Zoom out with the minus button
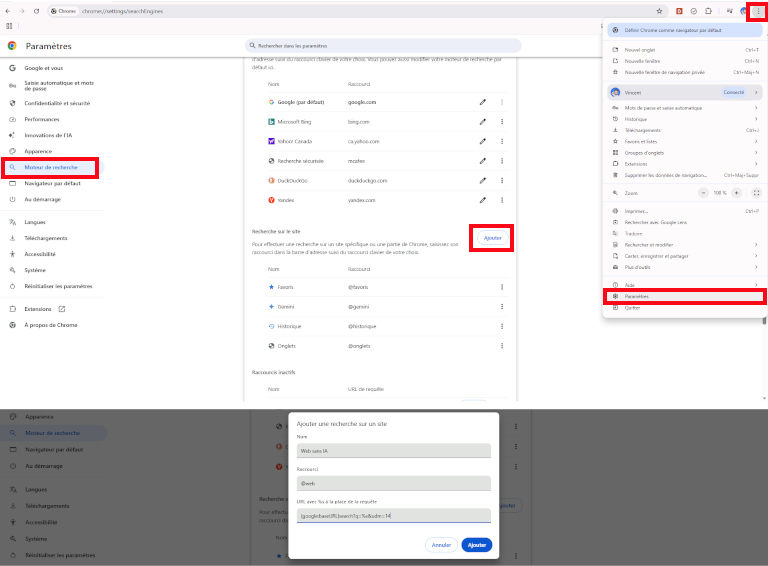The width and height of the screenshot is (768, 566). [704, 192]
